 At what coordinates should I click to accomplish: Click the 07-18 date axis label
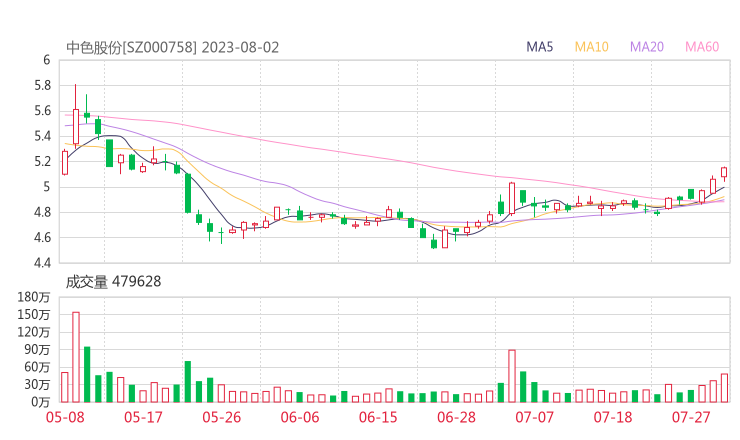pyautogui.click(x=613, y=417)
